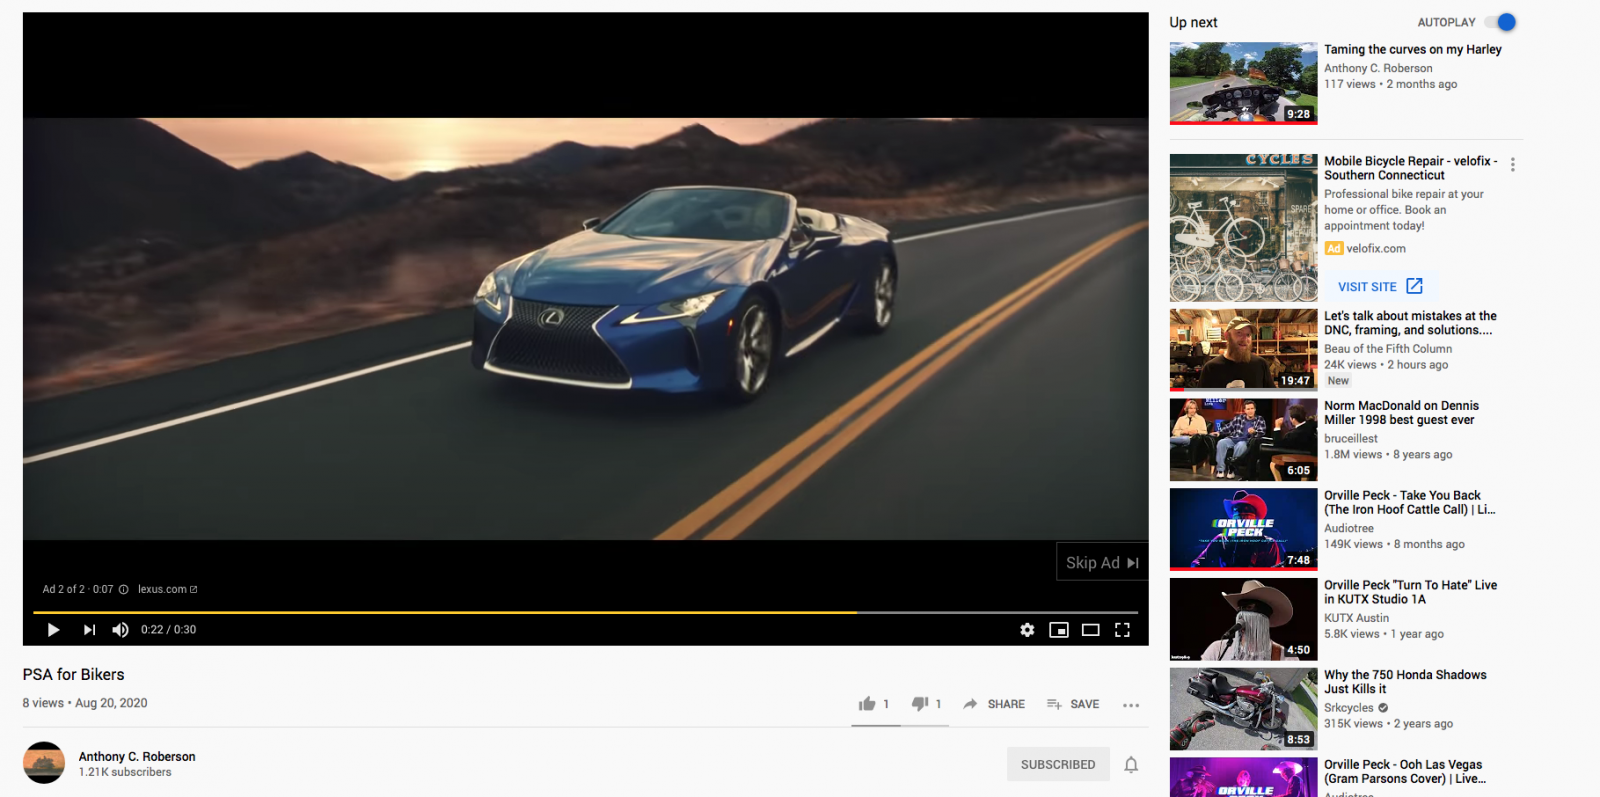Screen dimensions: 1600x797
Task: Click the '8 views • Aug 20, 2020' text
Action: [x=85, y=703]
